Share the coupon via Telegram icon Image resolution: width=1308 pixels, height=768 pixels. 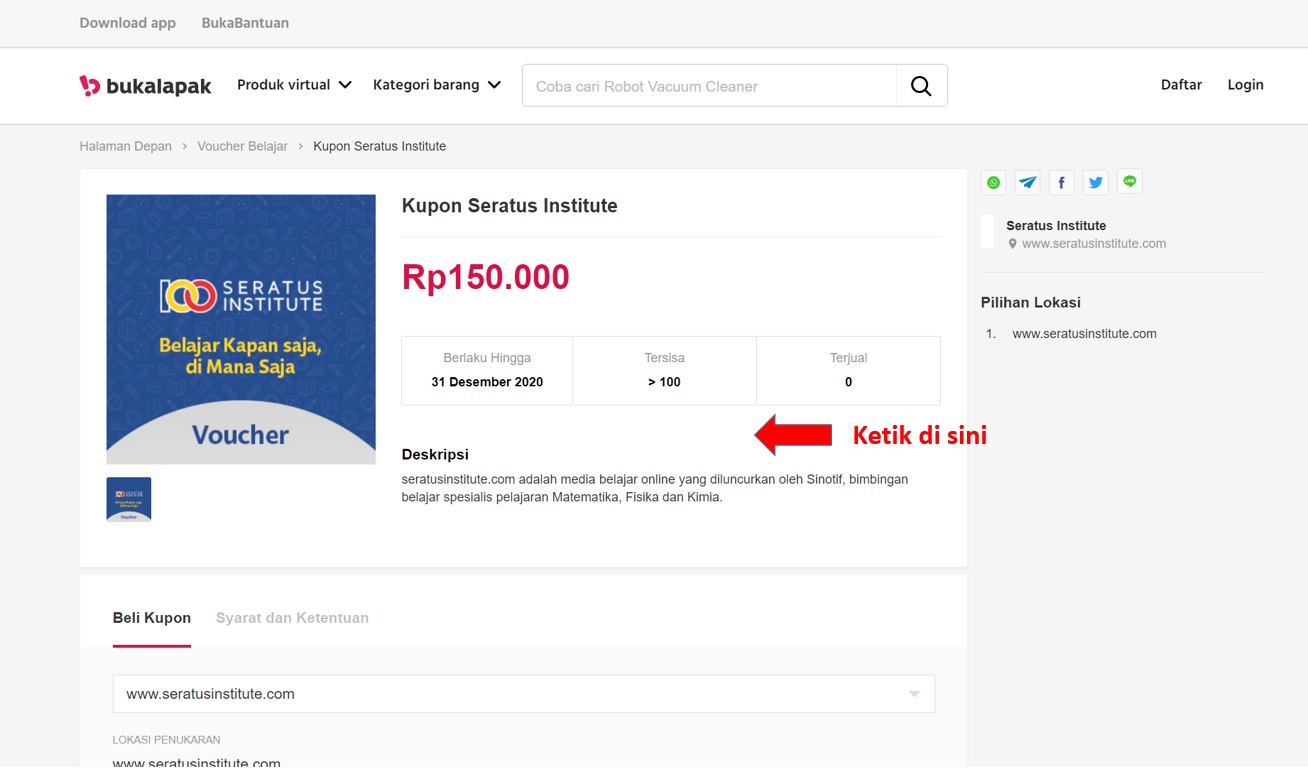click(x=1027, y=182)
